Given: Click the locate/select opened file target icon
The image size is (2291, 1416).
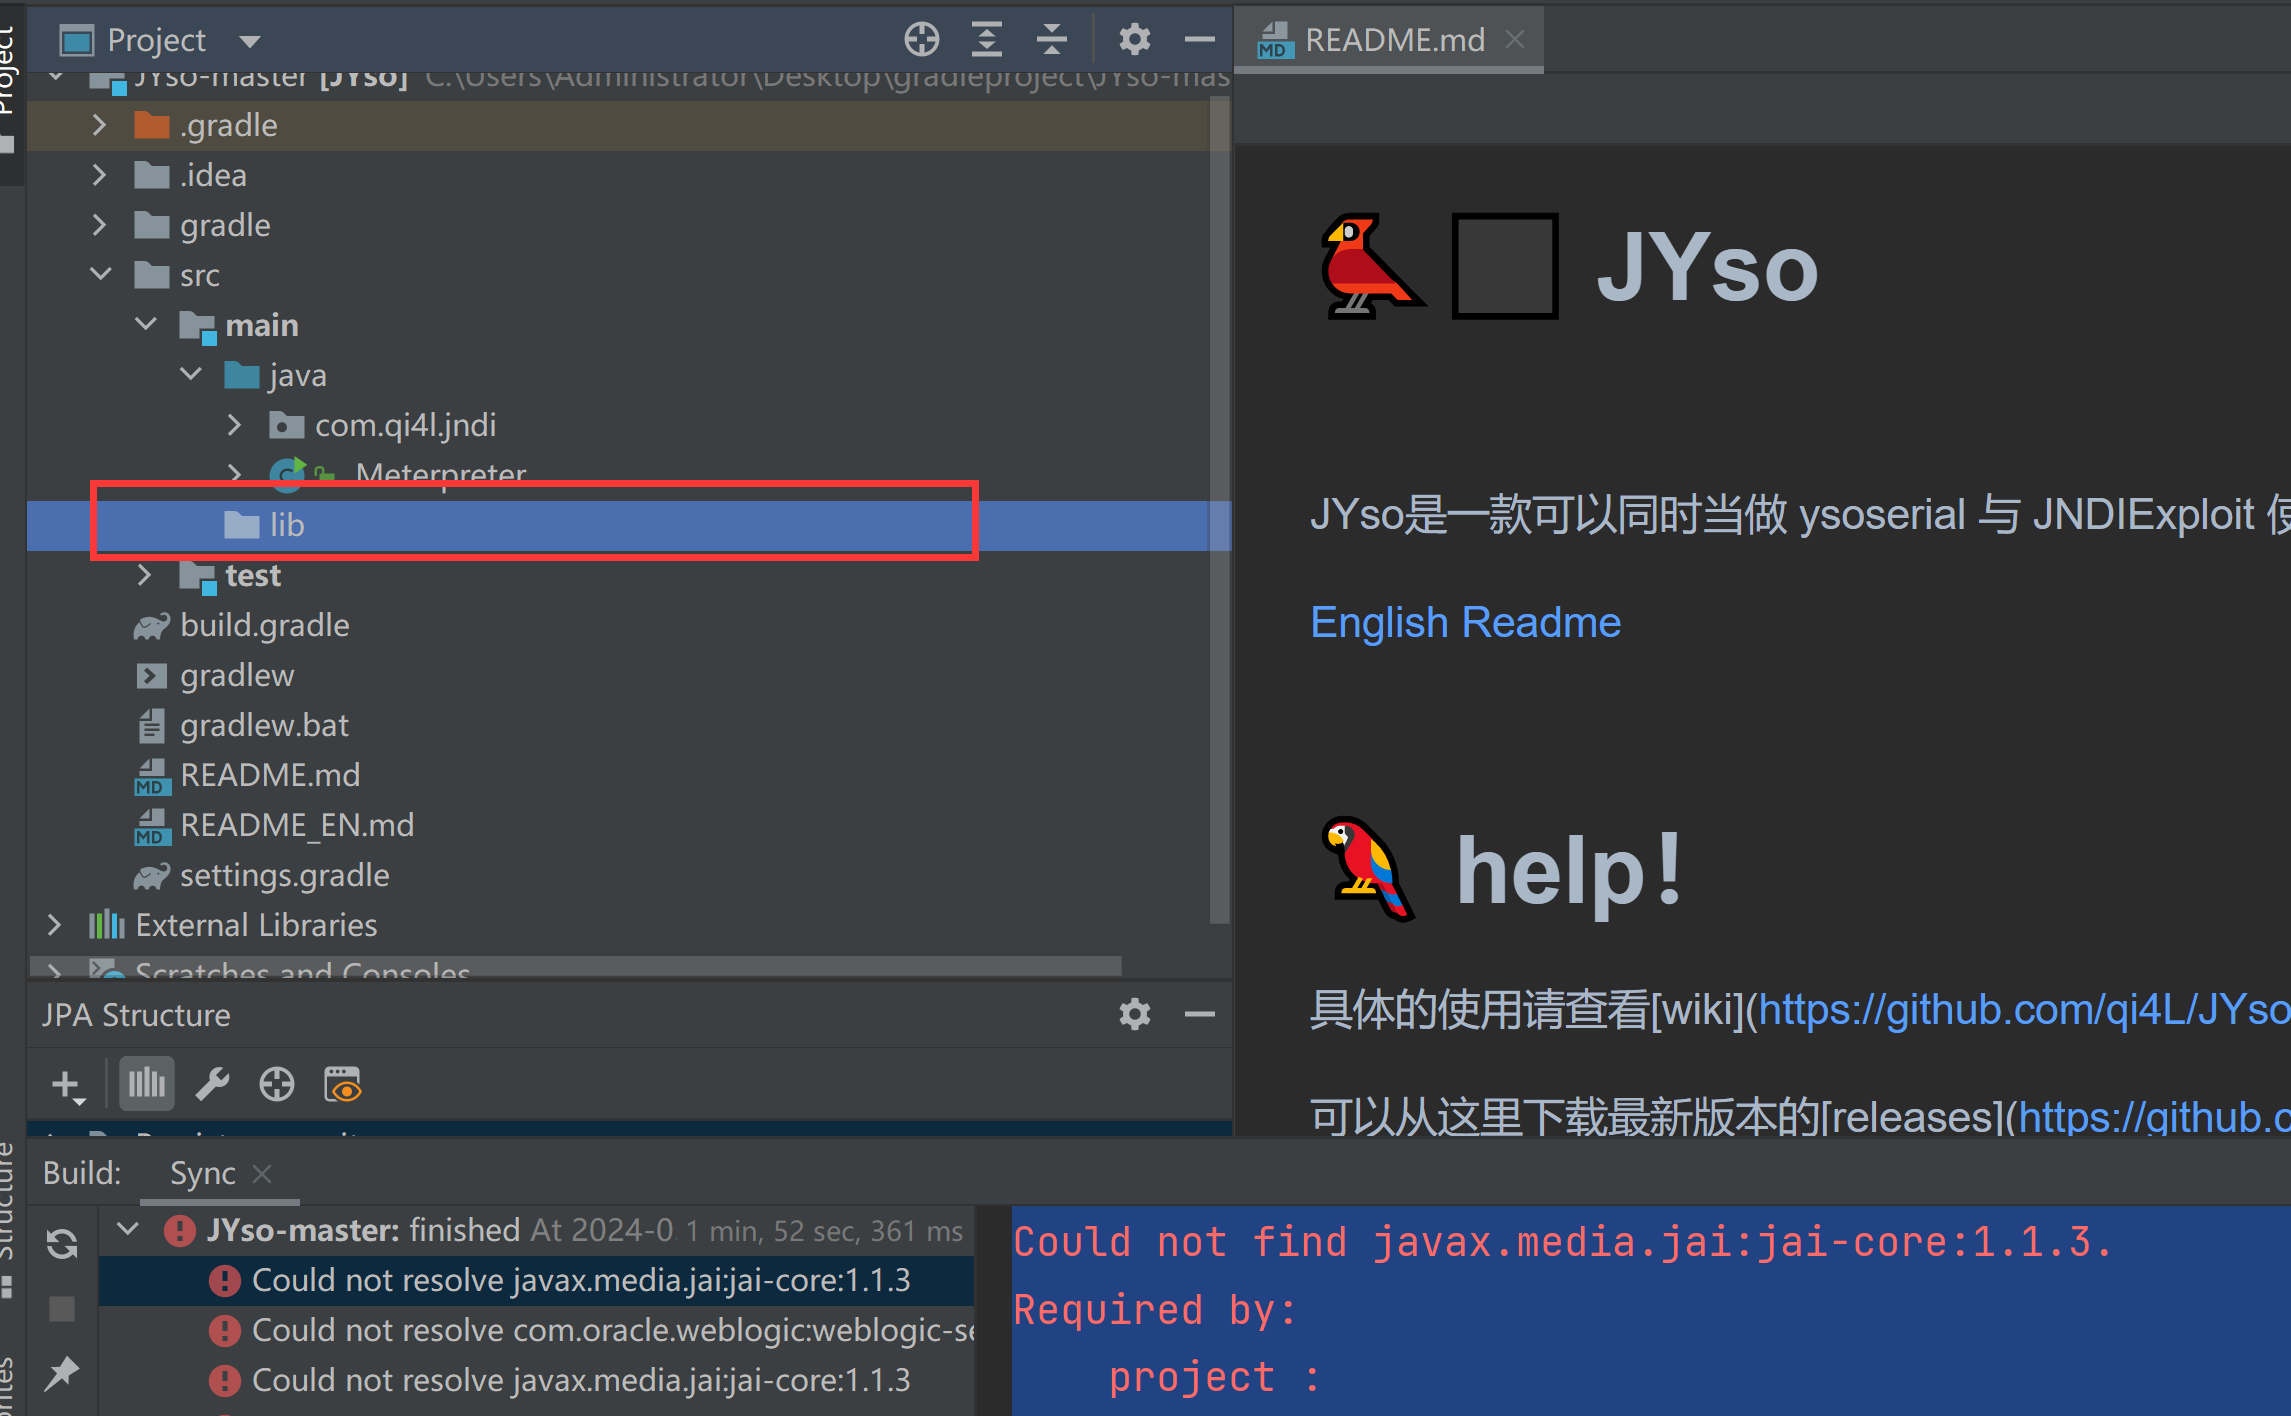Looking at the screenshot, I should click(921, 40).
